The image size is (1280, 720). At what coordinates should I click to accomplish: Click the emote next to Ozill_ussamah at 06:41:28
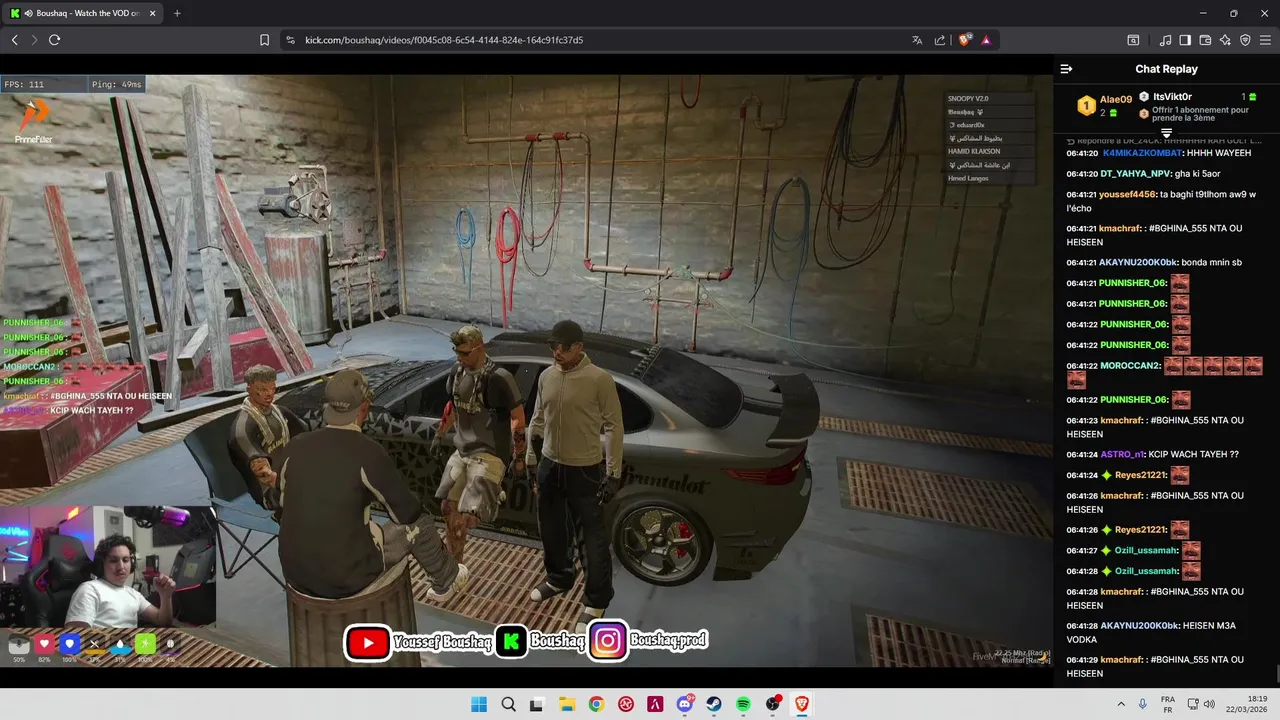pos(1191,571)
